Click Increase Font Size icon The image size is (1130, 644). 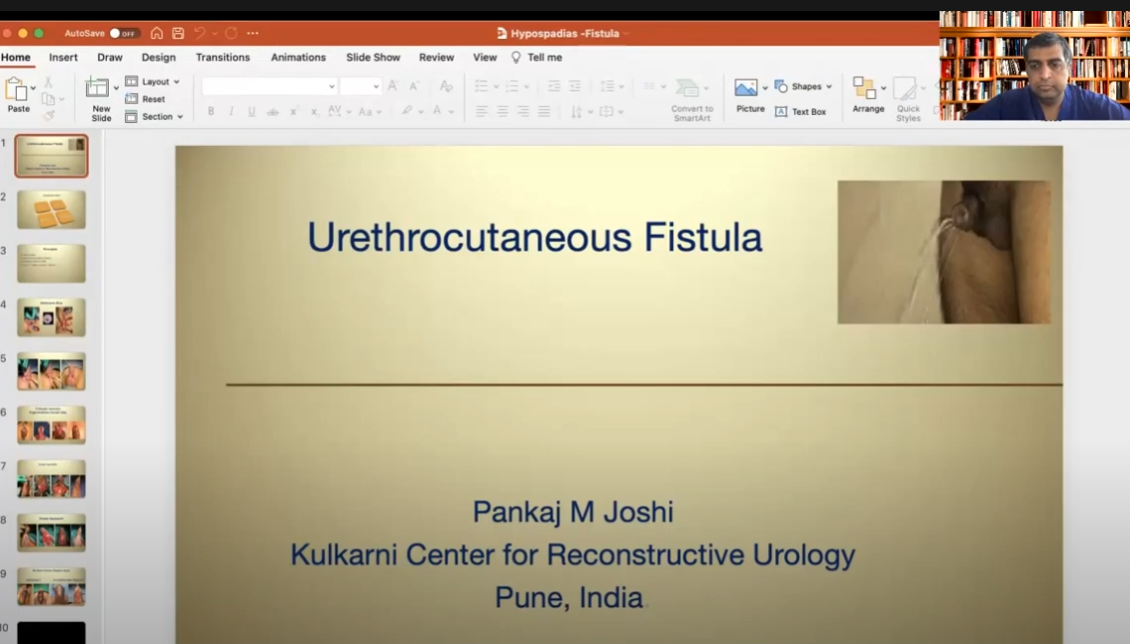pos(393,86)
